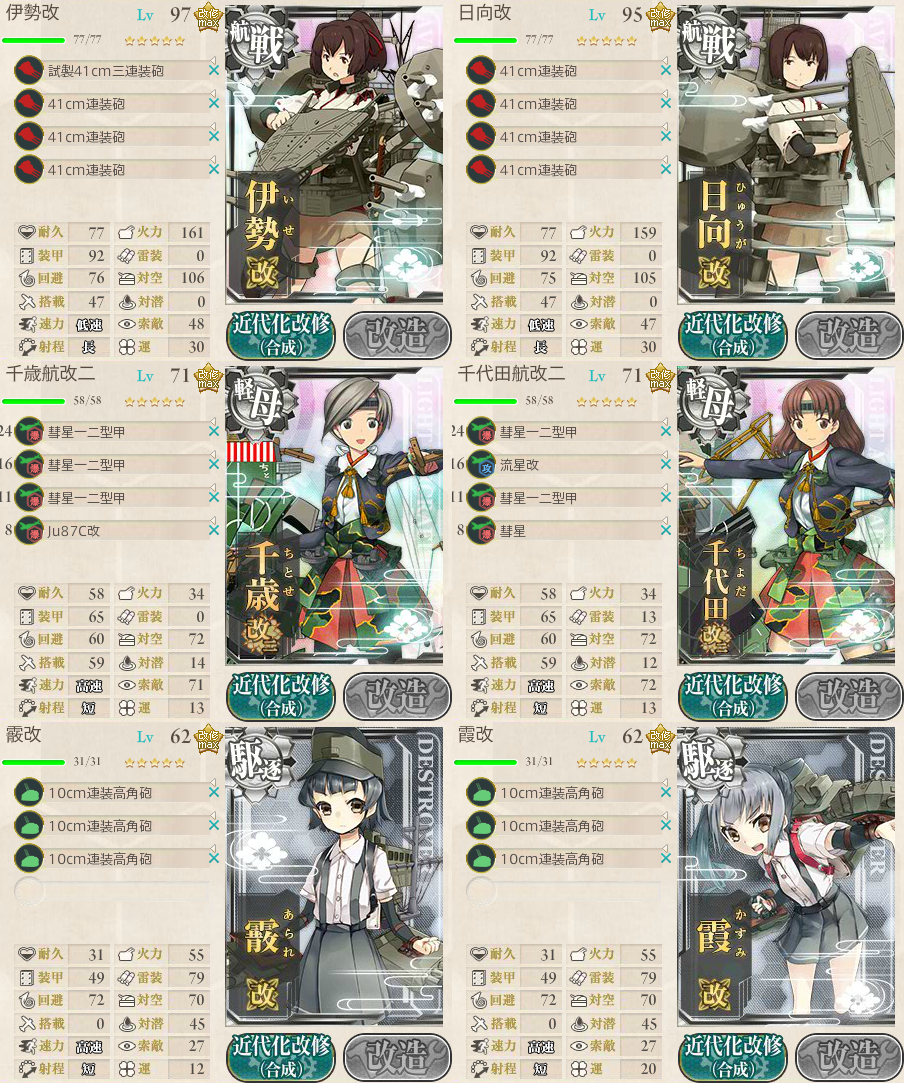Viewport: 904px width, 1083px height.
Task: Open Kasumi's empty fourth equipment slot
Action: click(x=566, y=892)
